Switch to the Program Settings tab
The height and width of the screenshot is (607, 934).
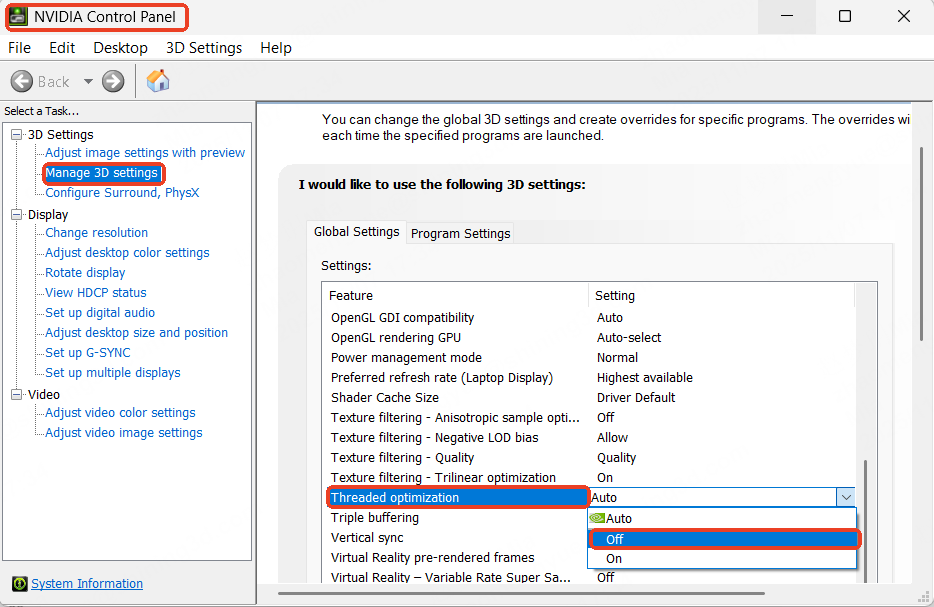coord(460,234)
